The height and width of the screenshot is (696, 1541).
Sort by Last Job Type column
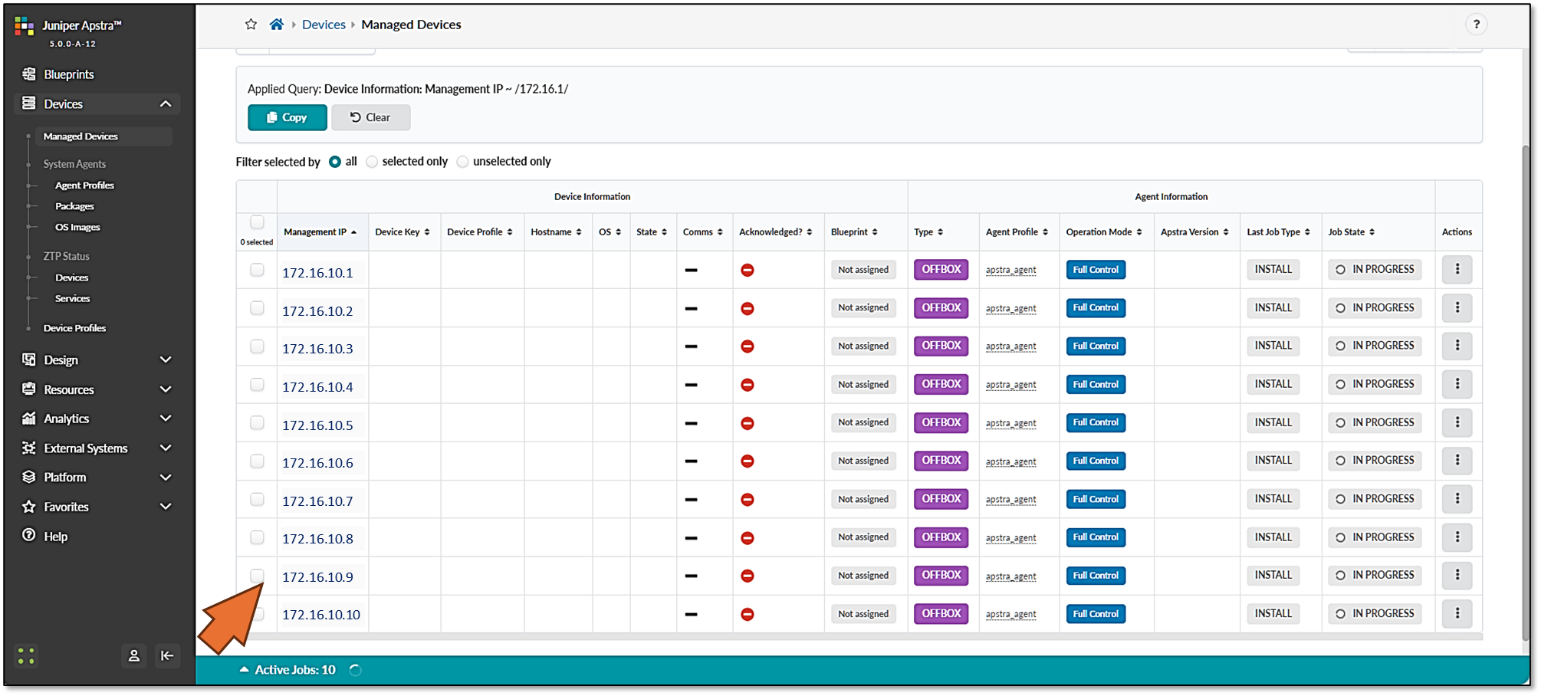tap(1277, 232)
